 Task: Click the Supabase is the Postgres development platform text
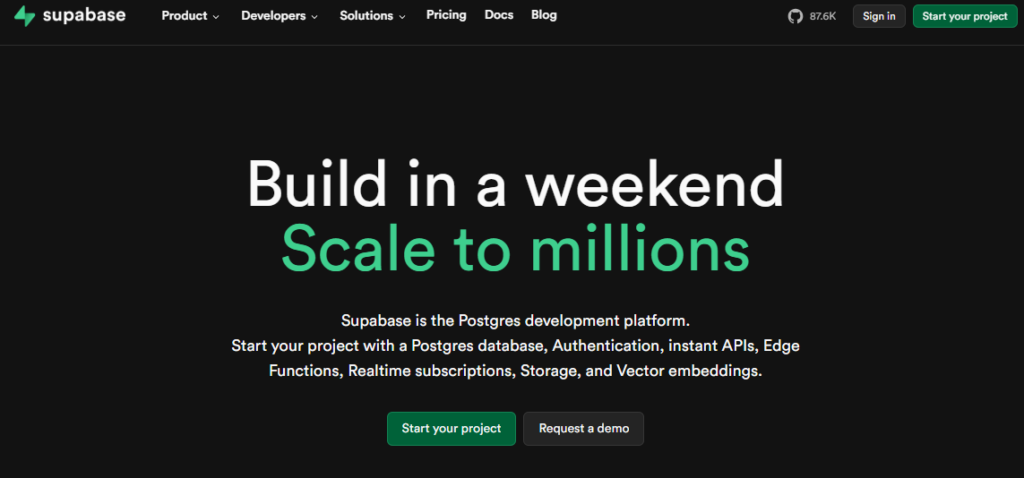[515, 321]
